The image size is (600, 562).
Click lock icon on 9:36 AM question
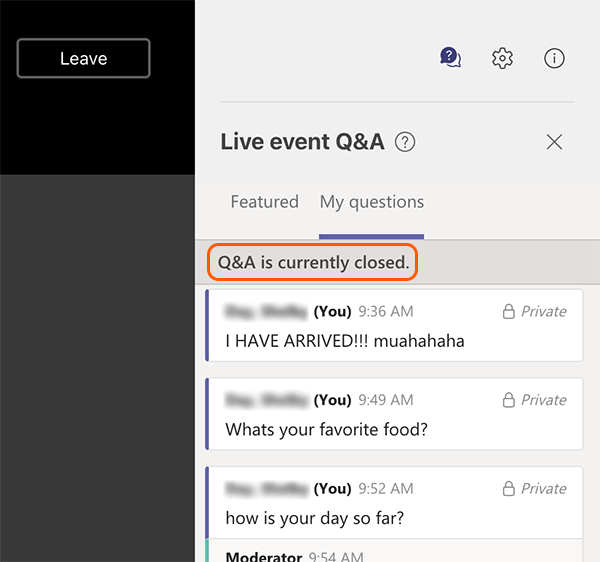509,311
